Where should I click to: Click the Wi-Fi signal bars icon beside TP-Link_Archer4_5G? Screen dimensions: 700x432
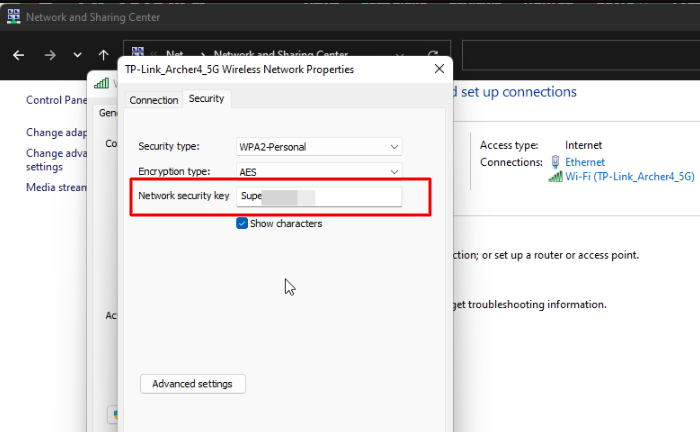pyautogui.click(x=555, y=177)
